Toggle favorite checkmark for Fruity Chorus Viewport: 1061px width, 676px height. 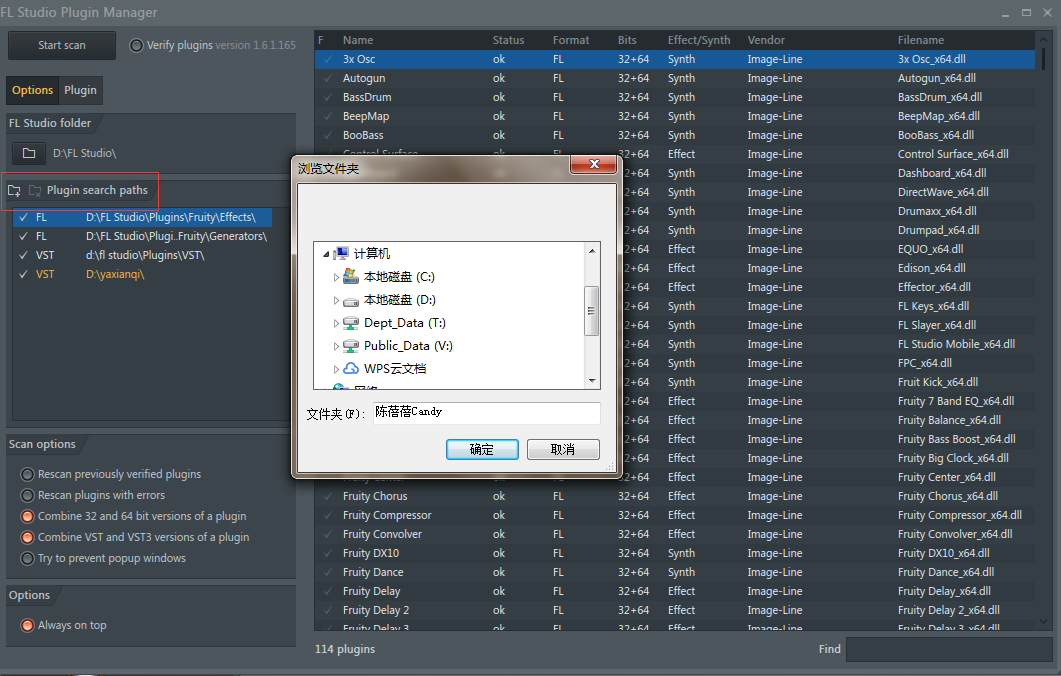click(328, 497)
